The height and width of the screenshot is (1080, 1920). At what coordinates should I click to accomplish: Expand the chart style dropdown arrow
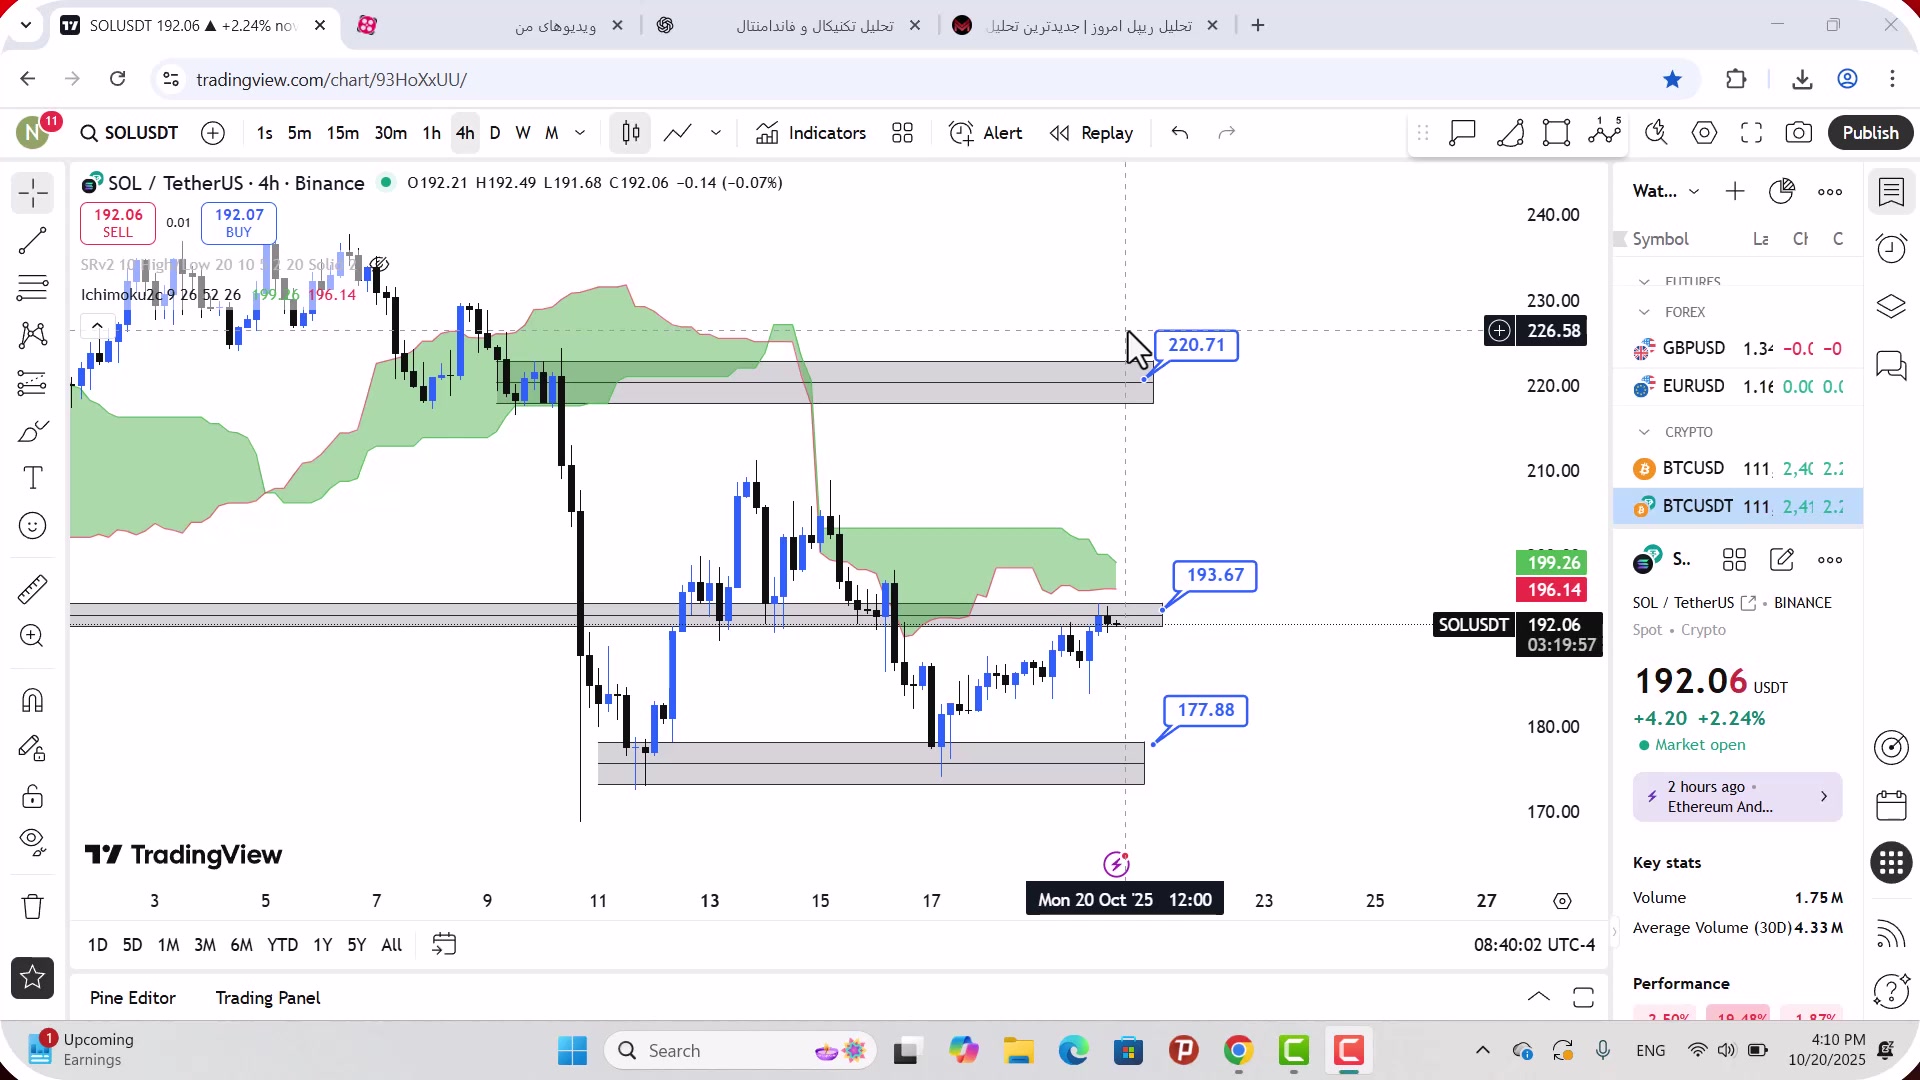coord(716,133)
